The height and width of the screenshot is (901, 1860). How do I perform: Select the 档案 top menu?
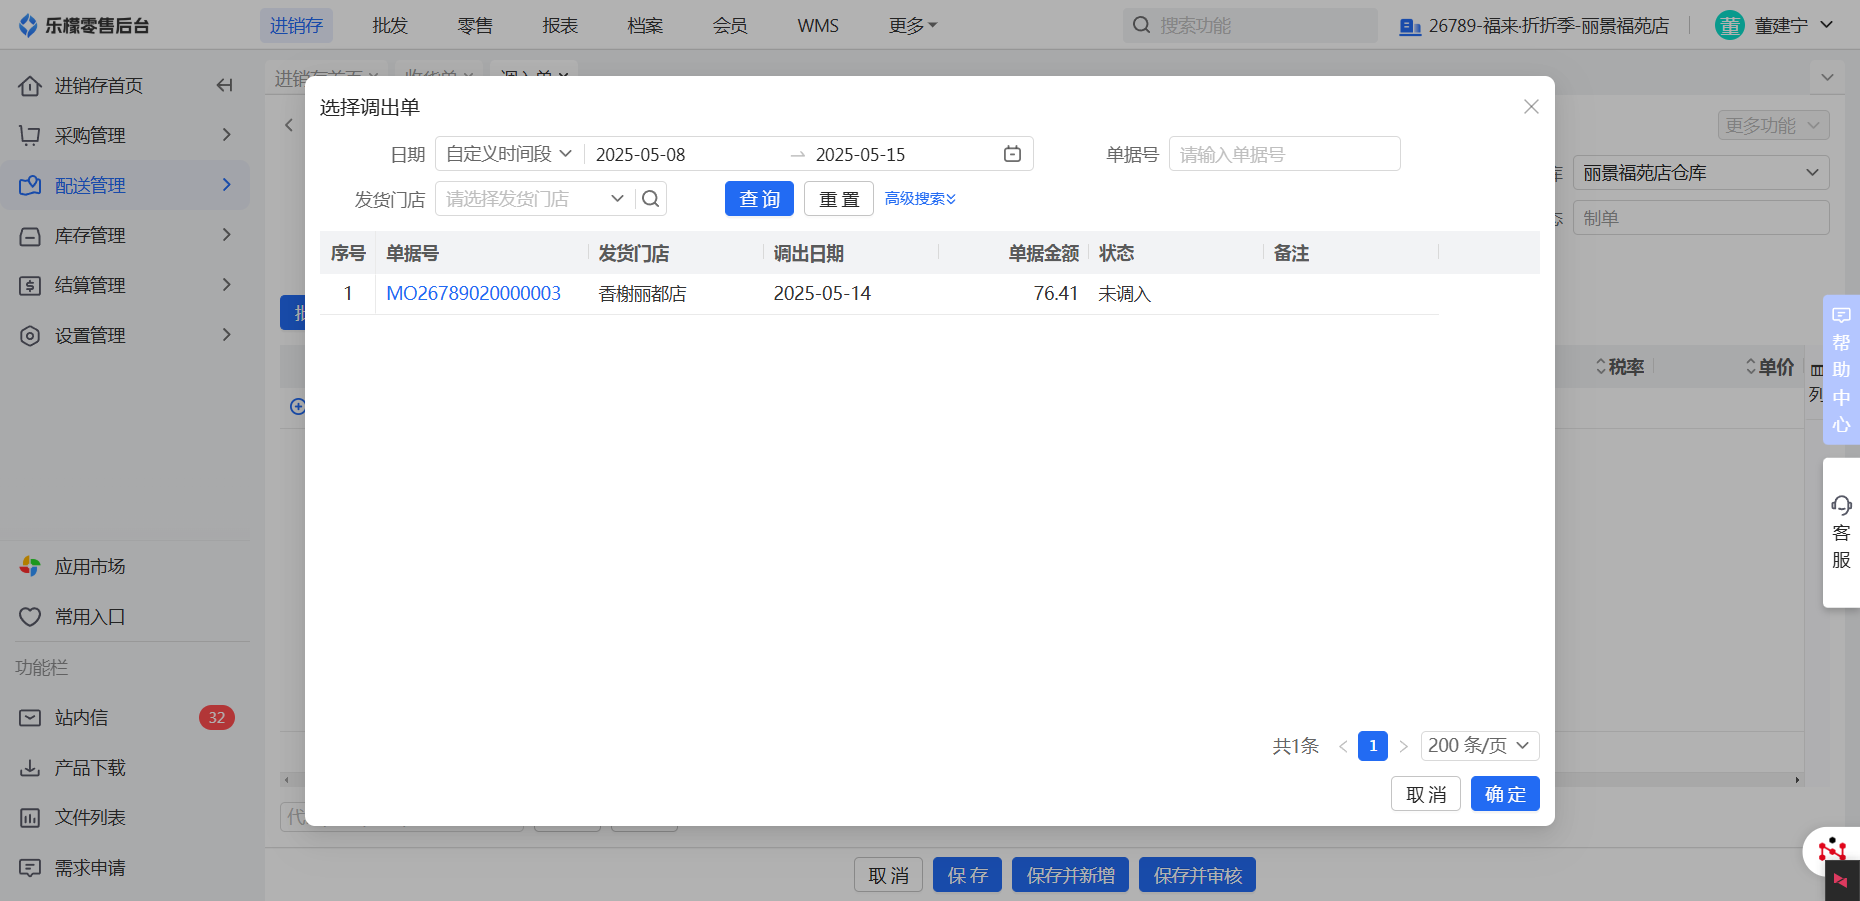(645, 25)
